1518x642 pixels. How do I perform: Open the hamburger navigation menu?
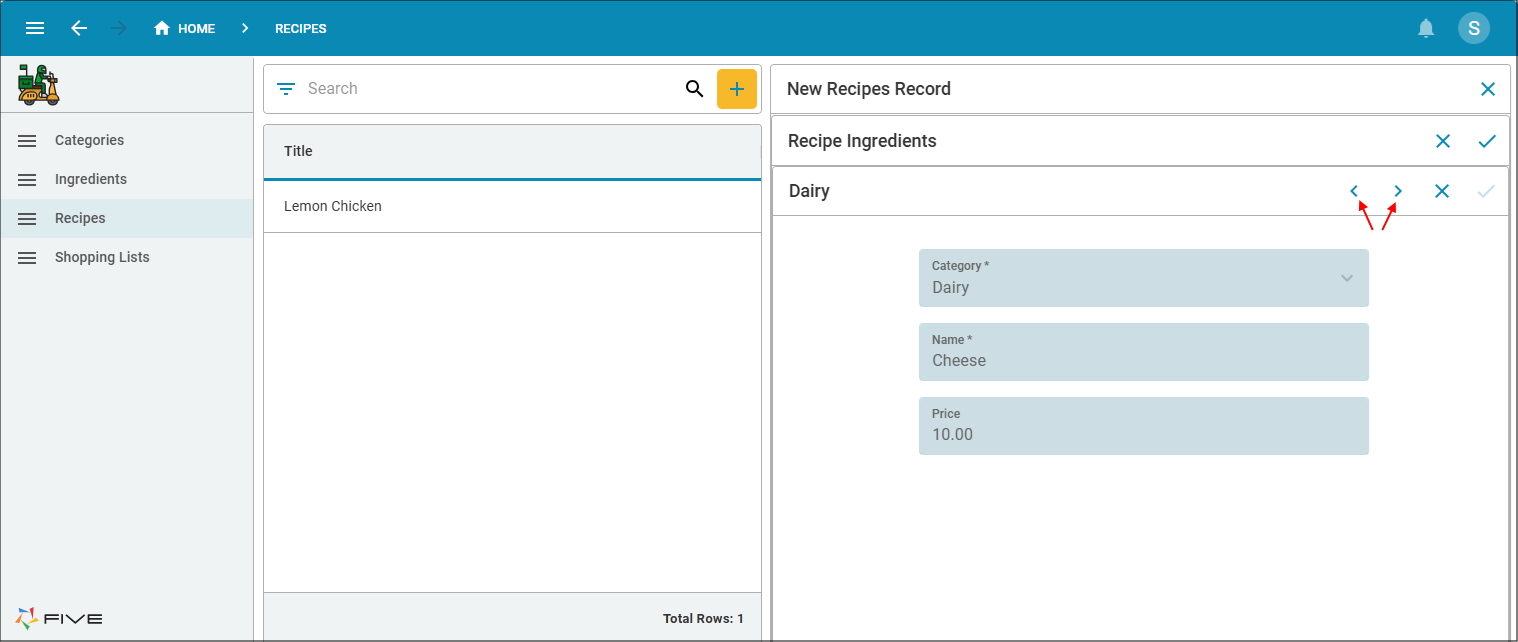(x=35, y=28)
